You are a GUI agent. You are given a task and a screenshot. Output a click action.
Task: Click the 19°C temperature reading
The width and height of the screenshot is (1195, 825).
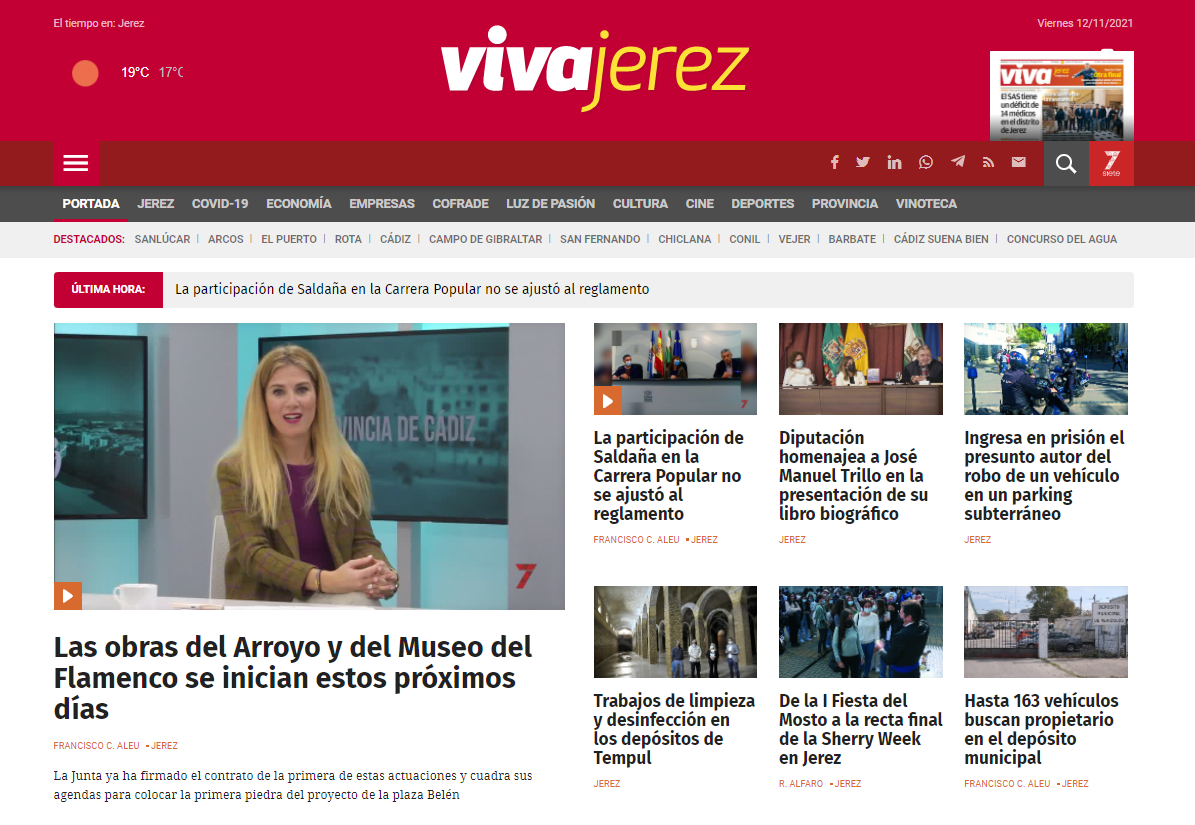click(135, 72)
